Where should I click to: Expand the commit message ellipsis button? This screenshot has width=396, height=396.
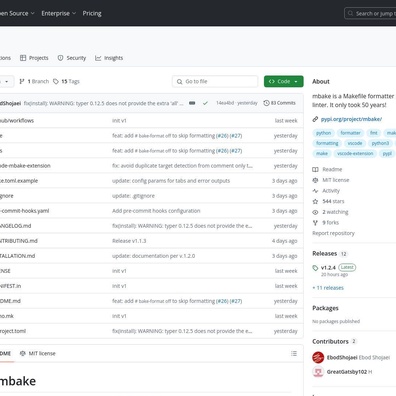[x=192, y=103]
